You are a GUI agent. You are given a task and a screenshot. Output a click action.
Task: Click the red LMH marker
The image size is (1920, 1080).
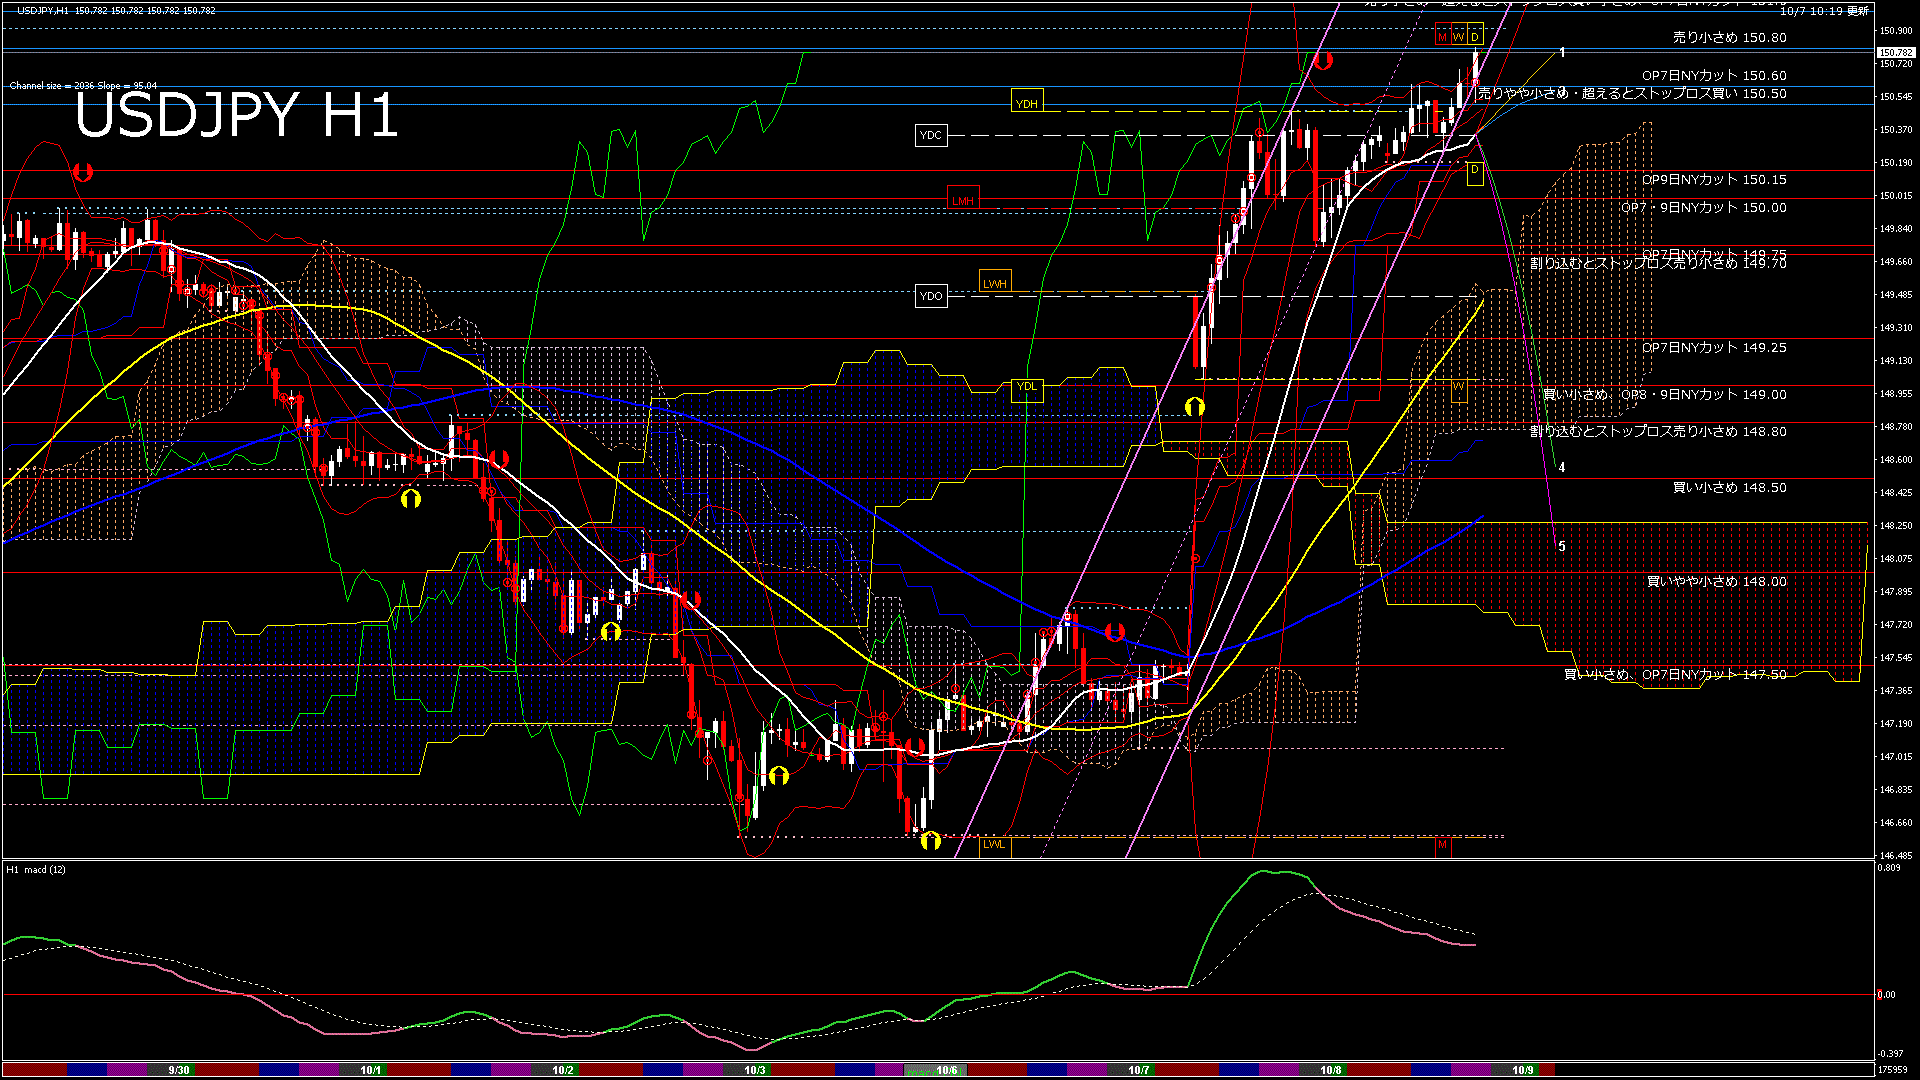[962, 201]
